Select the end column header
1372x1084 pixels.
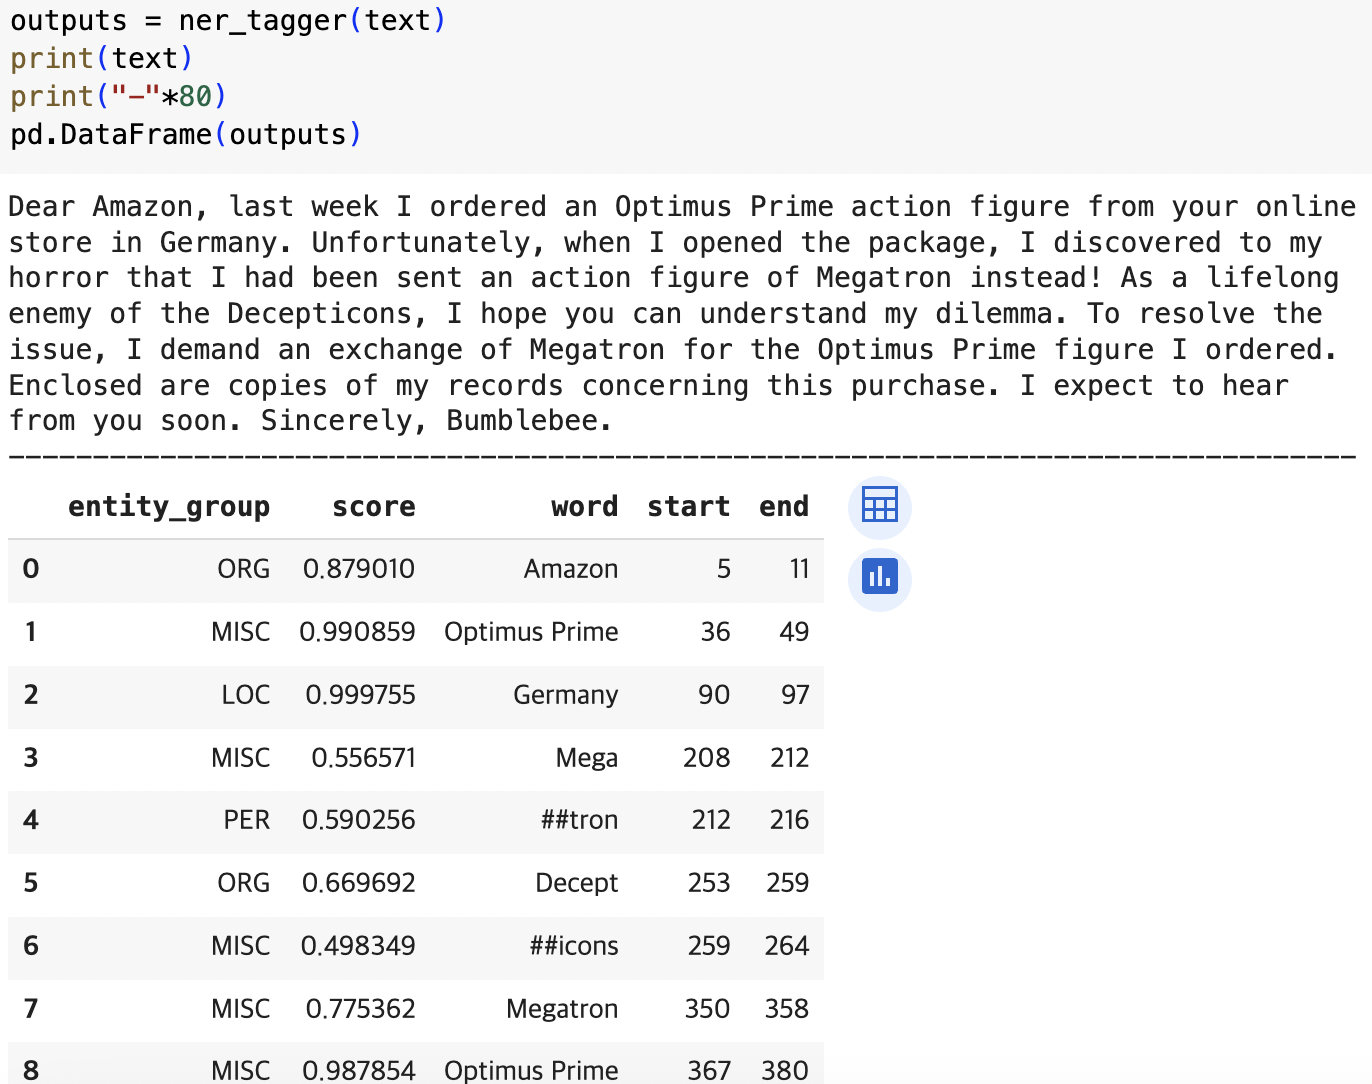point(783,506)
